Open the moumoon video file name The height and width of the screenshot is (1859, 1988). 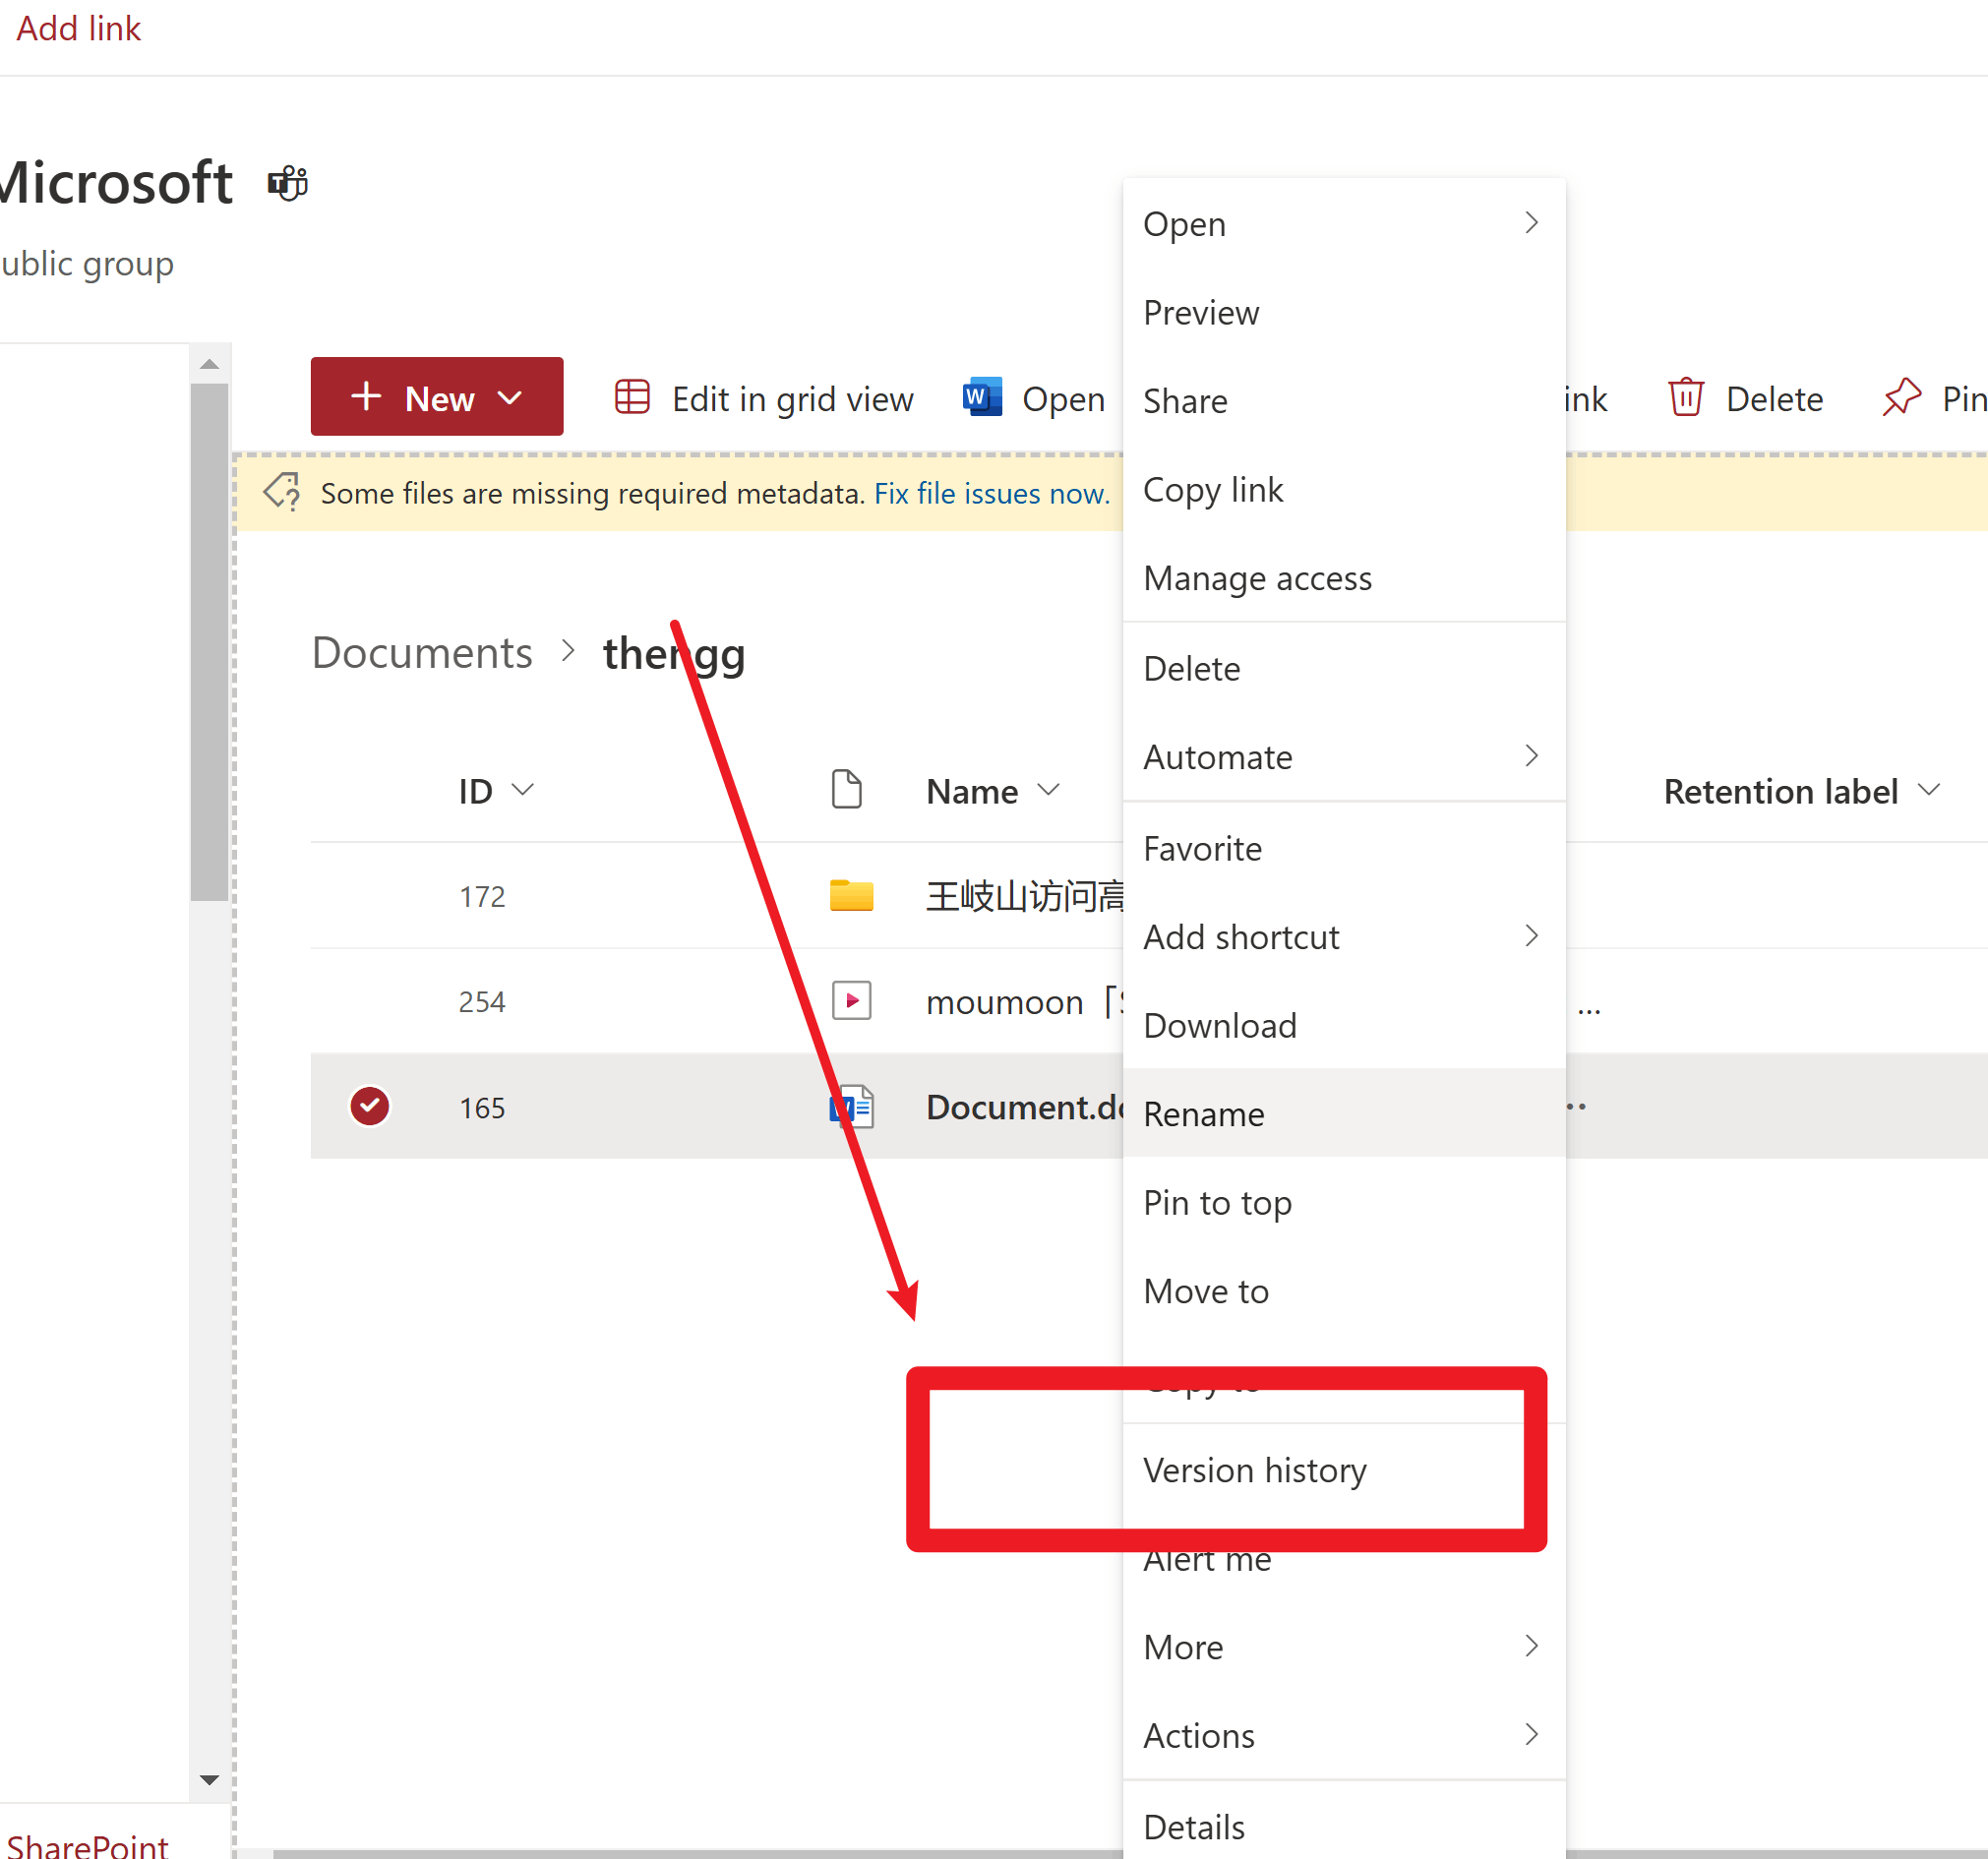coord(1025,1001)
